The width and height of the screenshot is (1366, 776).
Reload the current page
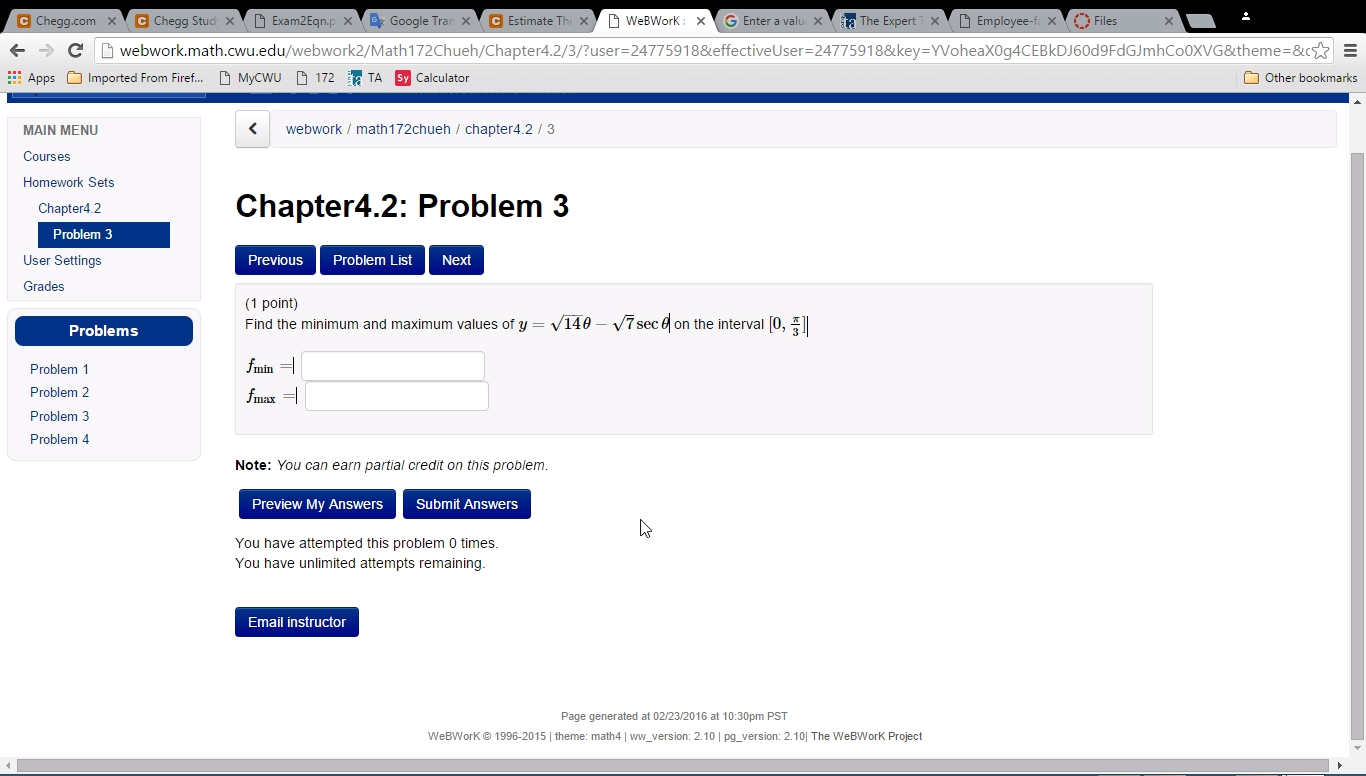pyautogui.click(x=75, y=49)
